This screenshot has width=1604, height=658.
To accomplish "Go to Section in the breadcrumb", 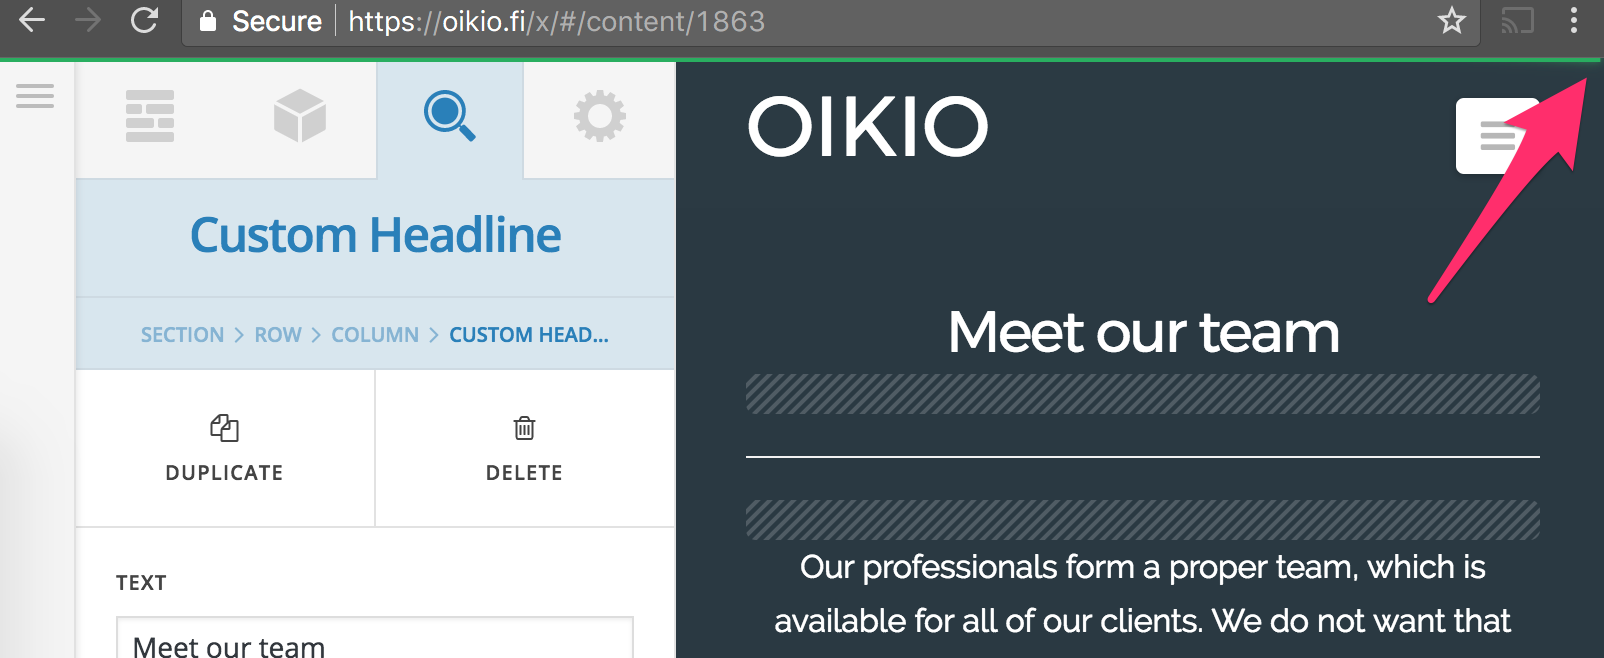I will click(182, 335).
